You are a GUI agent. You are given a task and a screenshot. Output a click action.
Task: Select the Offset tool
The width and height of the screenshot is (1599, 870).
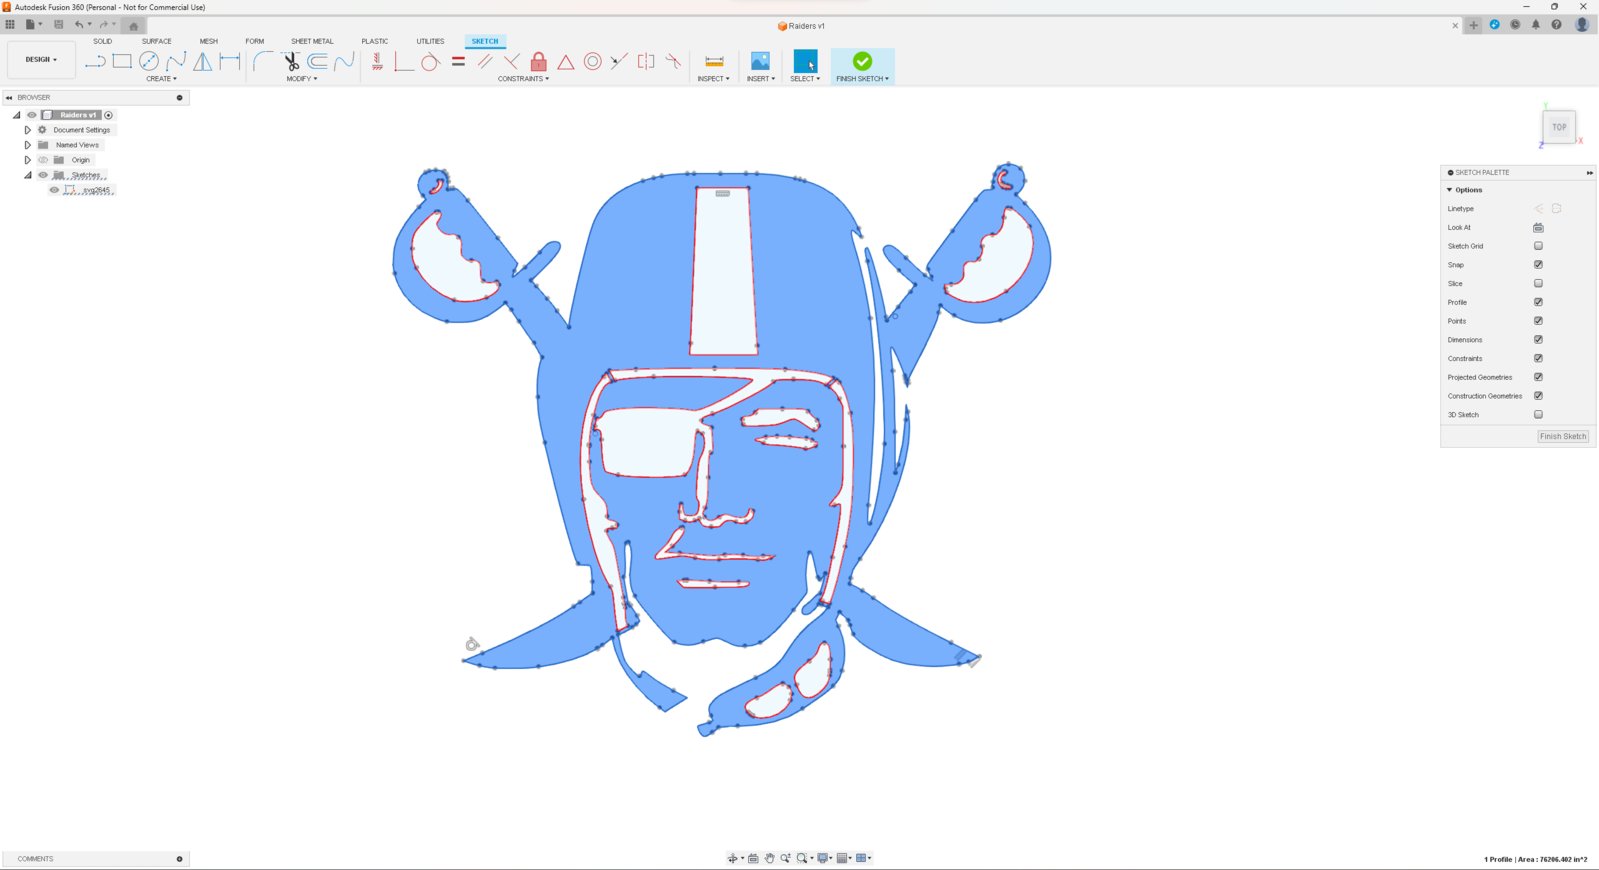[x=317, y=61]
